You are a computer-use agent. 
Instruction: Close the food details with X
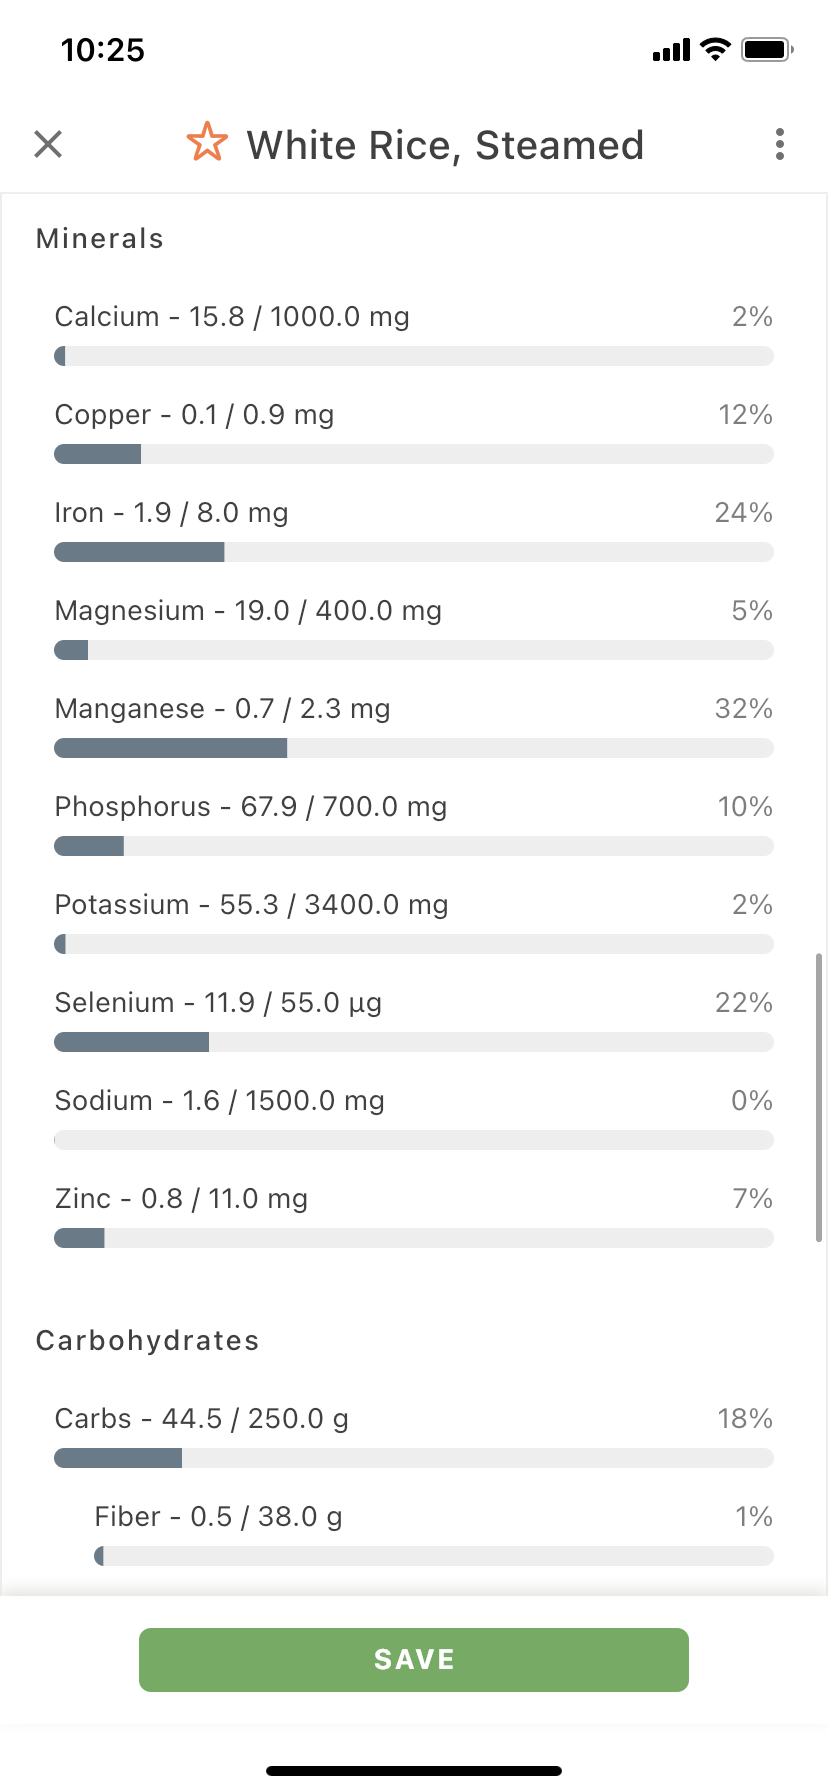48,144
